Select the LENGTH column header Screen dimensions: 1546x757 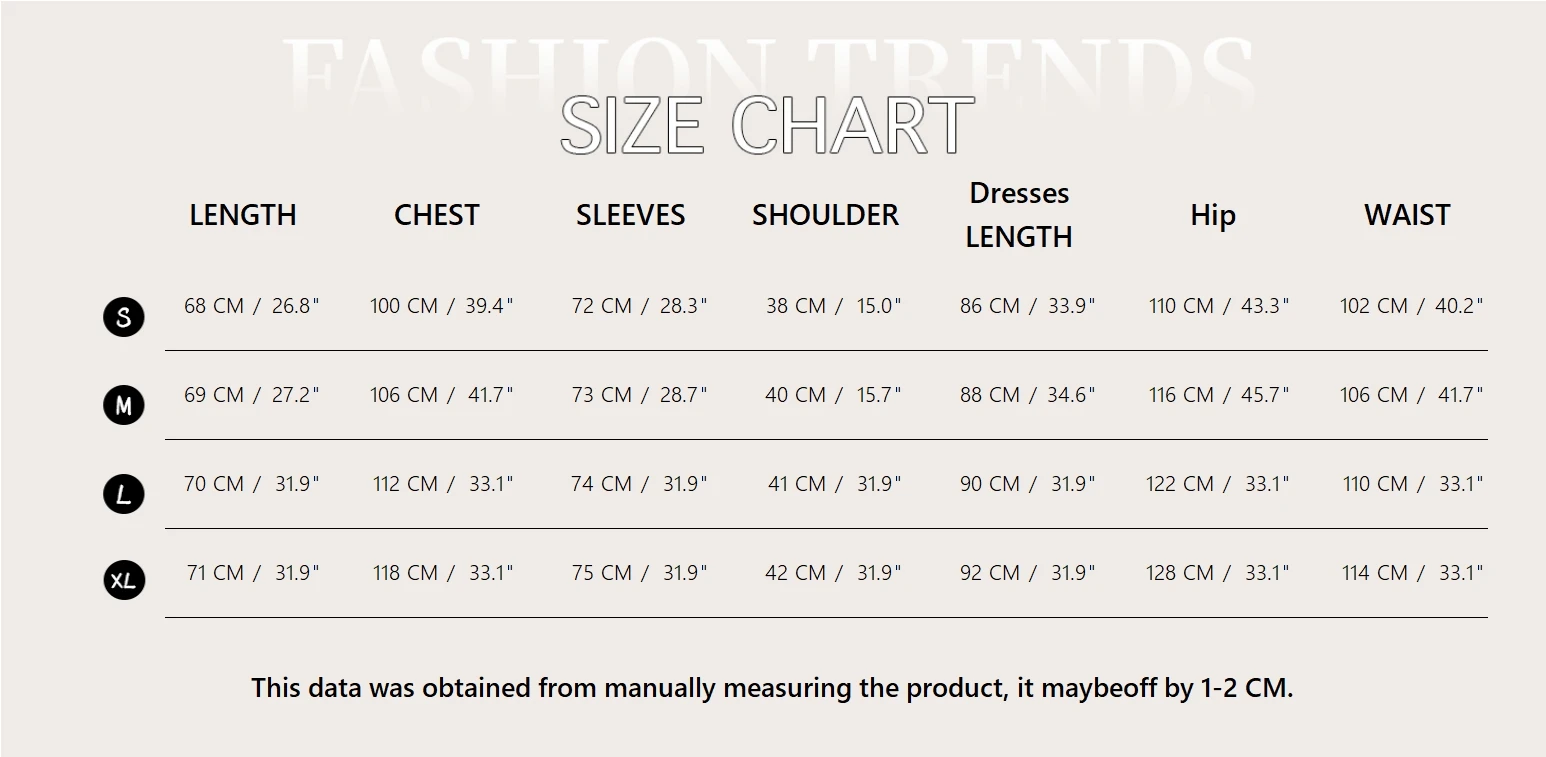point(243,215)
